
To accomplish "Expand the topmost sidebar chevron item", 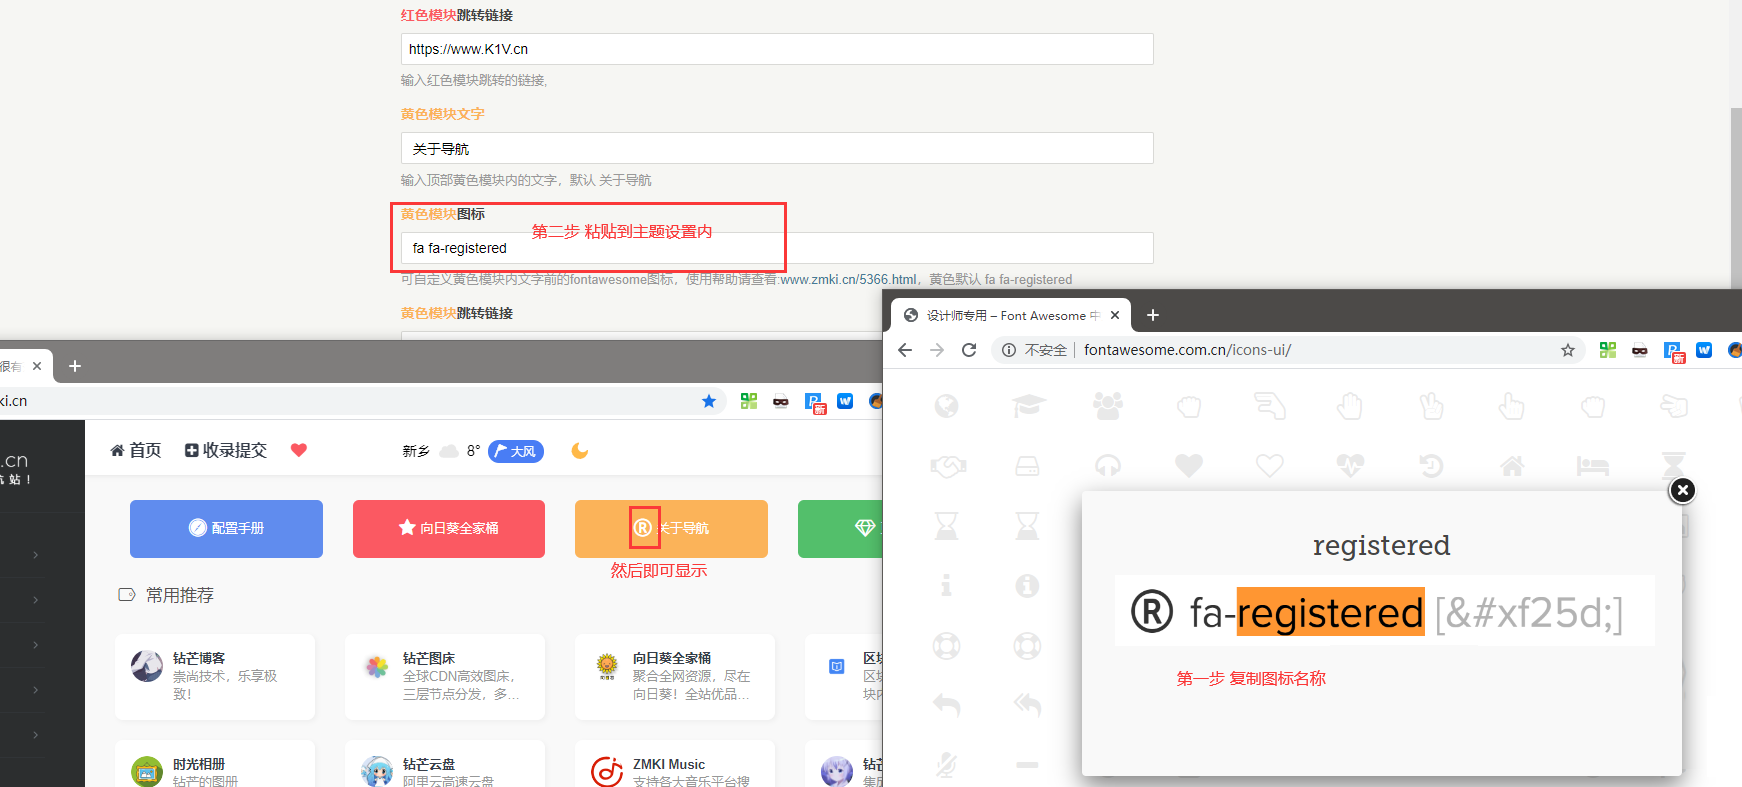I will (36, 555).
